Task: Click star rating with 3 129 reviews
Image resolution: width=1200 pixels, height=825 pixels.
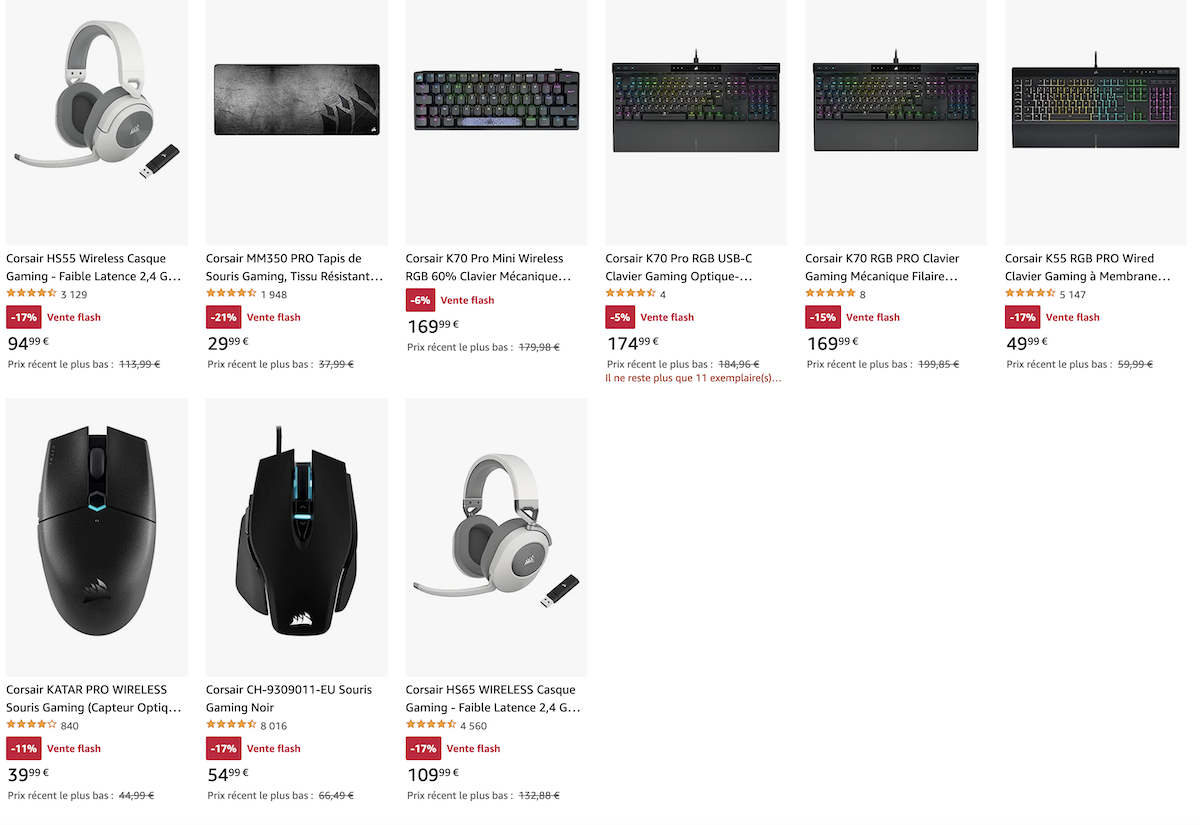Action: pos(31,294)
